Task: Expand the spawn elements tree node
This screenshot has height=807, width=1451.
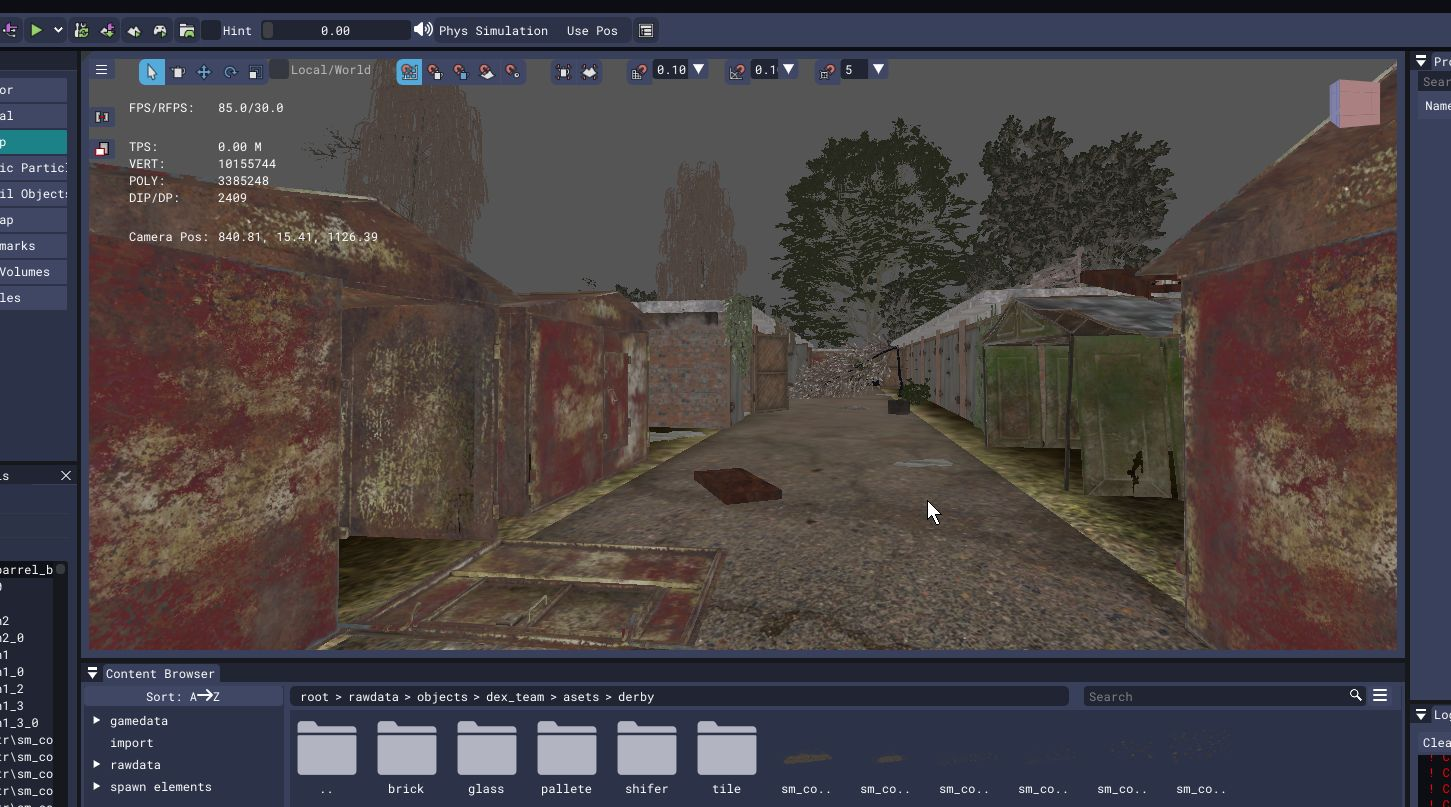Action: [x=97, y=786]
